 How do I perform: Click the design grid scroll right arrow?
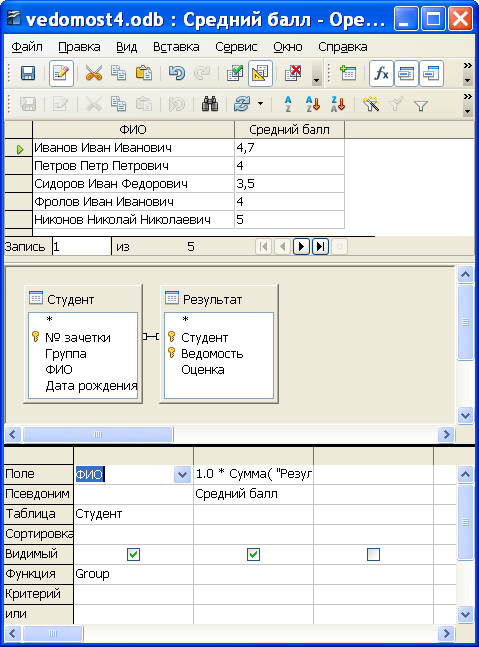(446, 633)
